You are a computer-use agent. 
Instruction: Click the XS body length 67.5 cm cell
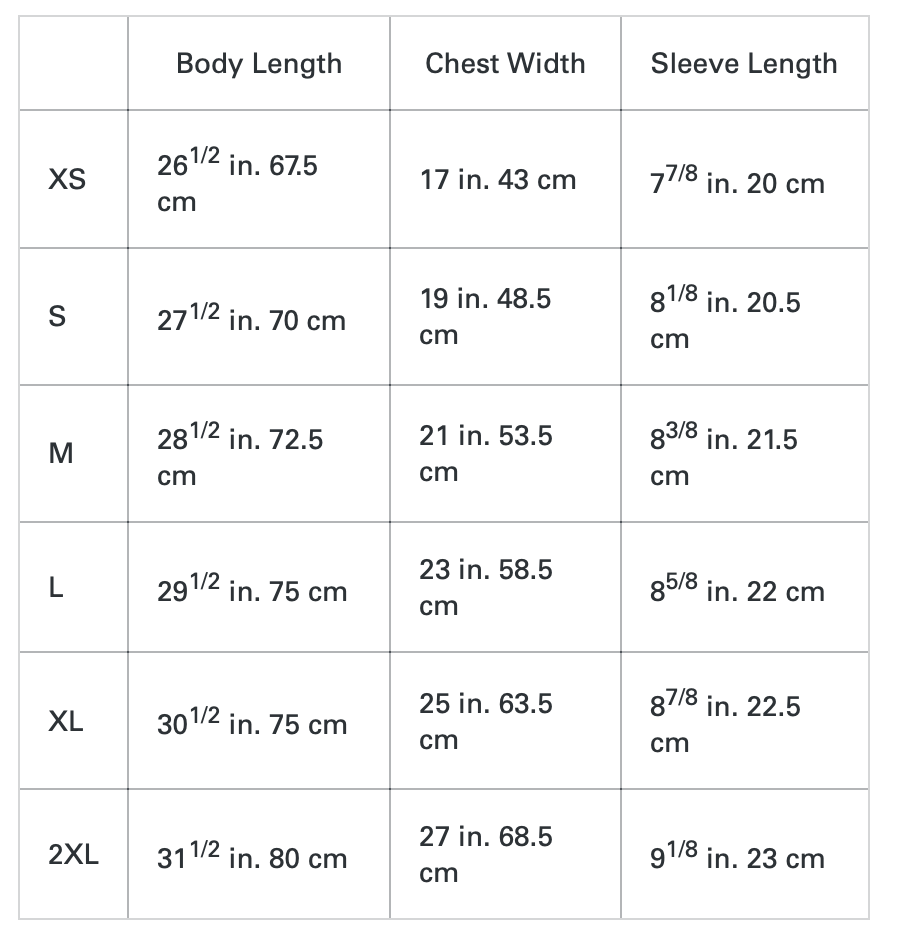coord(238,181)
